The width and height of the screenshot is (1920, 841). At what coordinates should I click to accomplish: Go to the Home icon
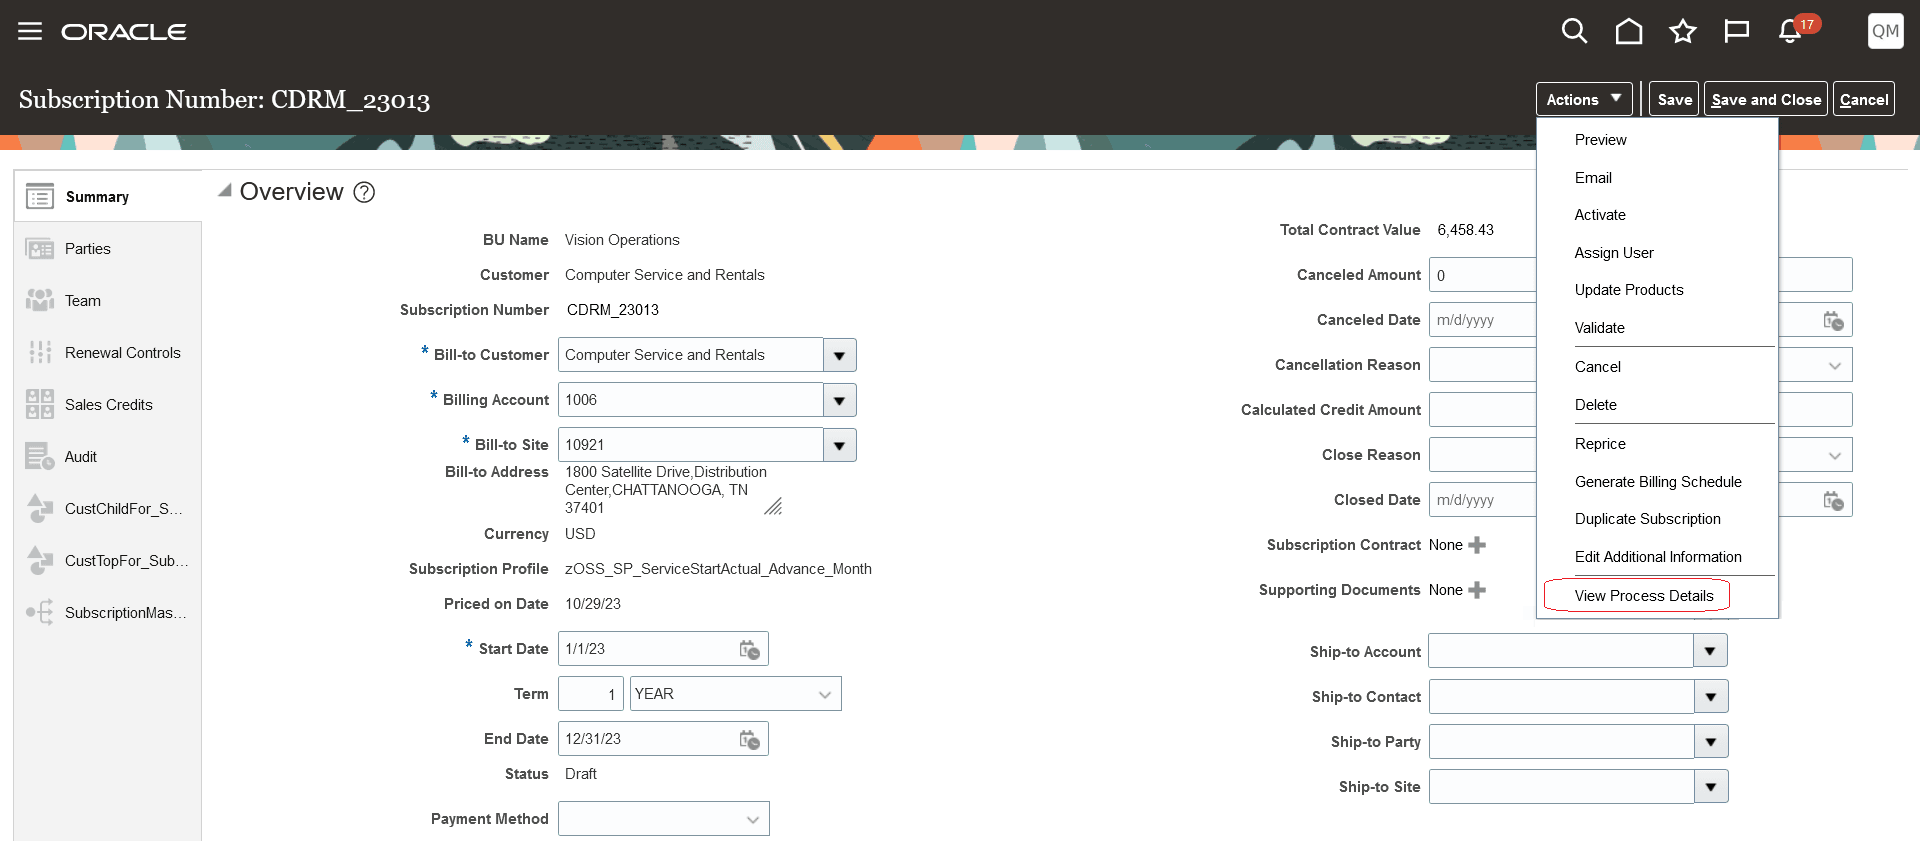(1629, 31)
